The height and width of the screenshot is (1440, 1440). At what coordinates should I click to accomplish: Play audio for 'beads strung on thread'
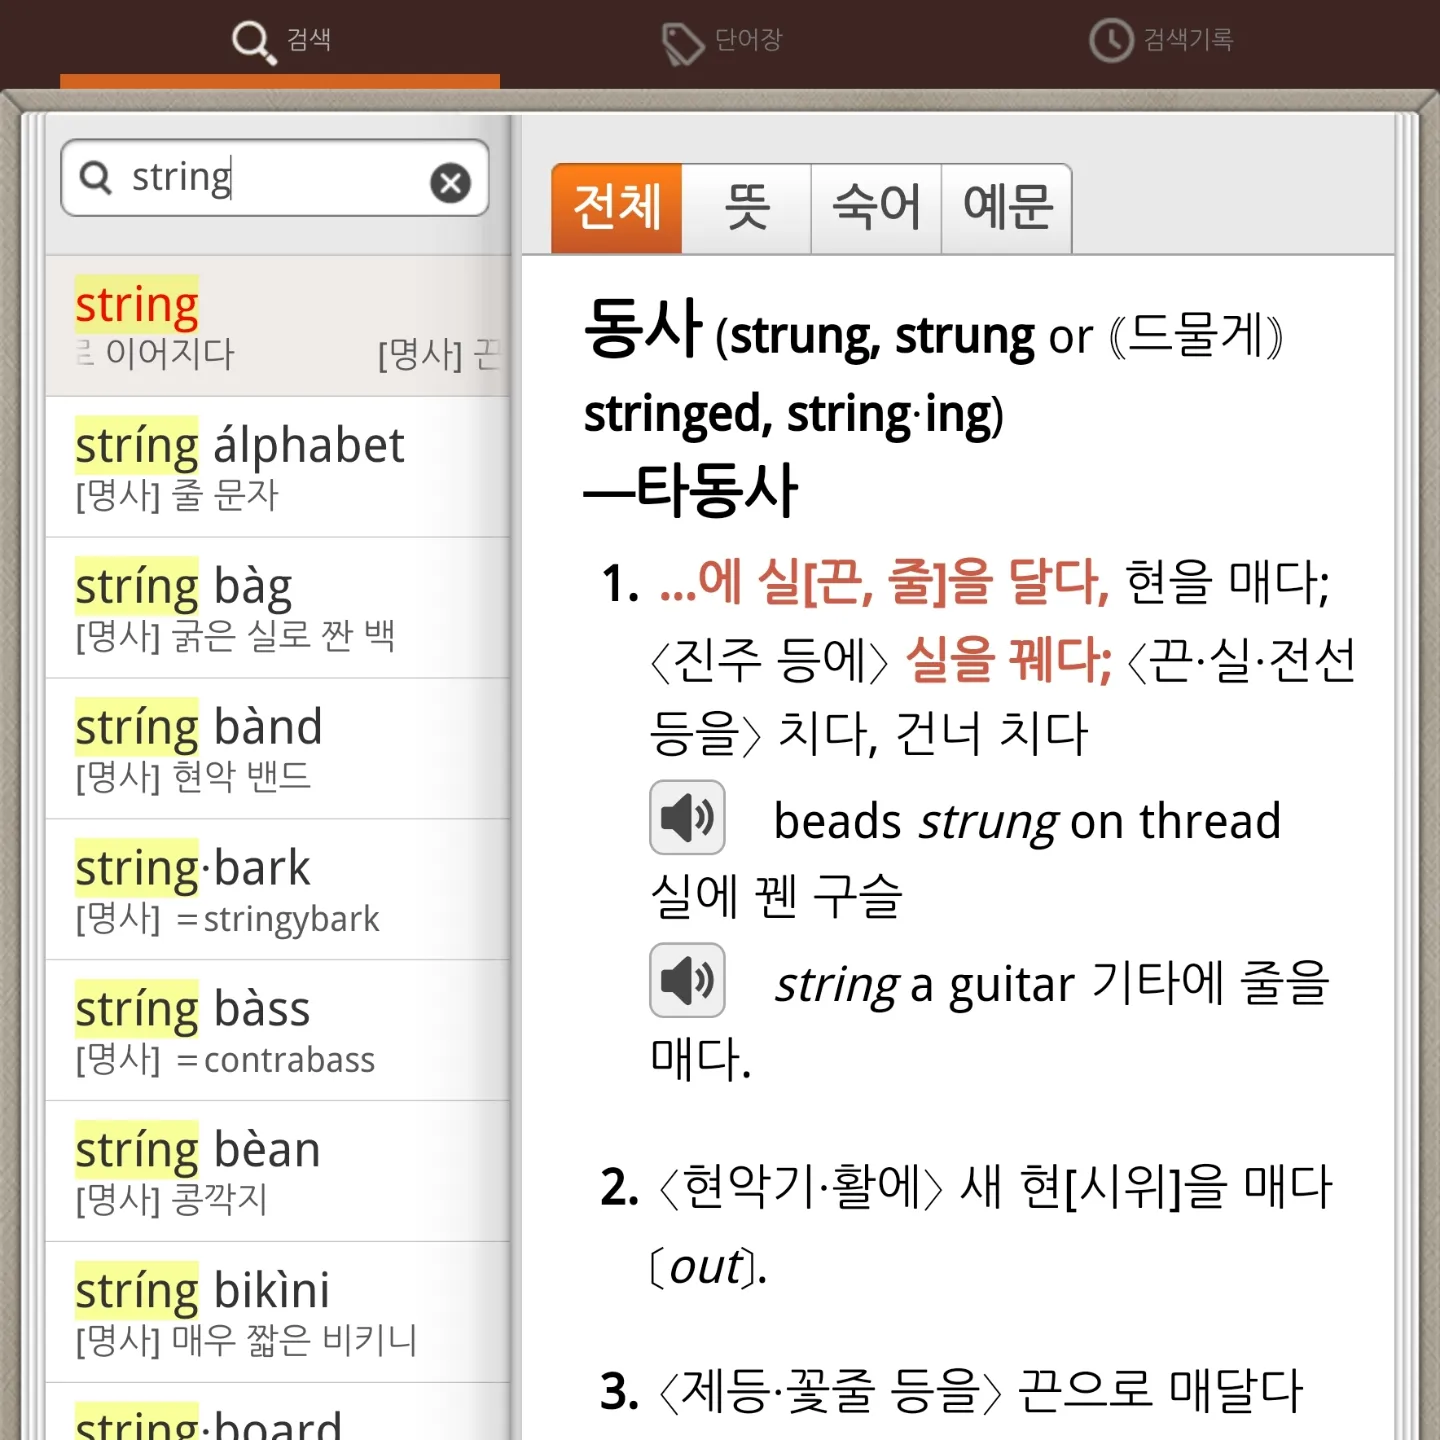(x=687, y=817)
